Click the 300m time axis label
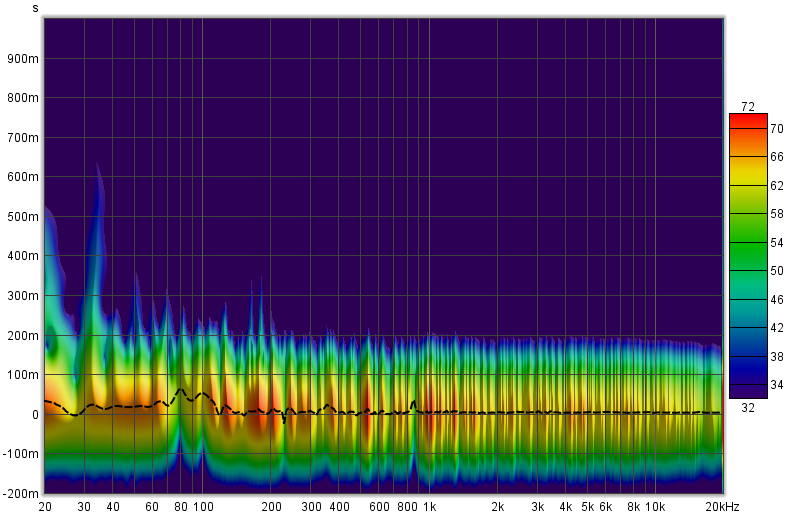 pyautogui.click(x=23, y=295)
